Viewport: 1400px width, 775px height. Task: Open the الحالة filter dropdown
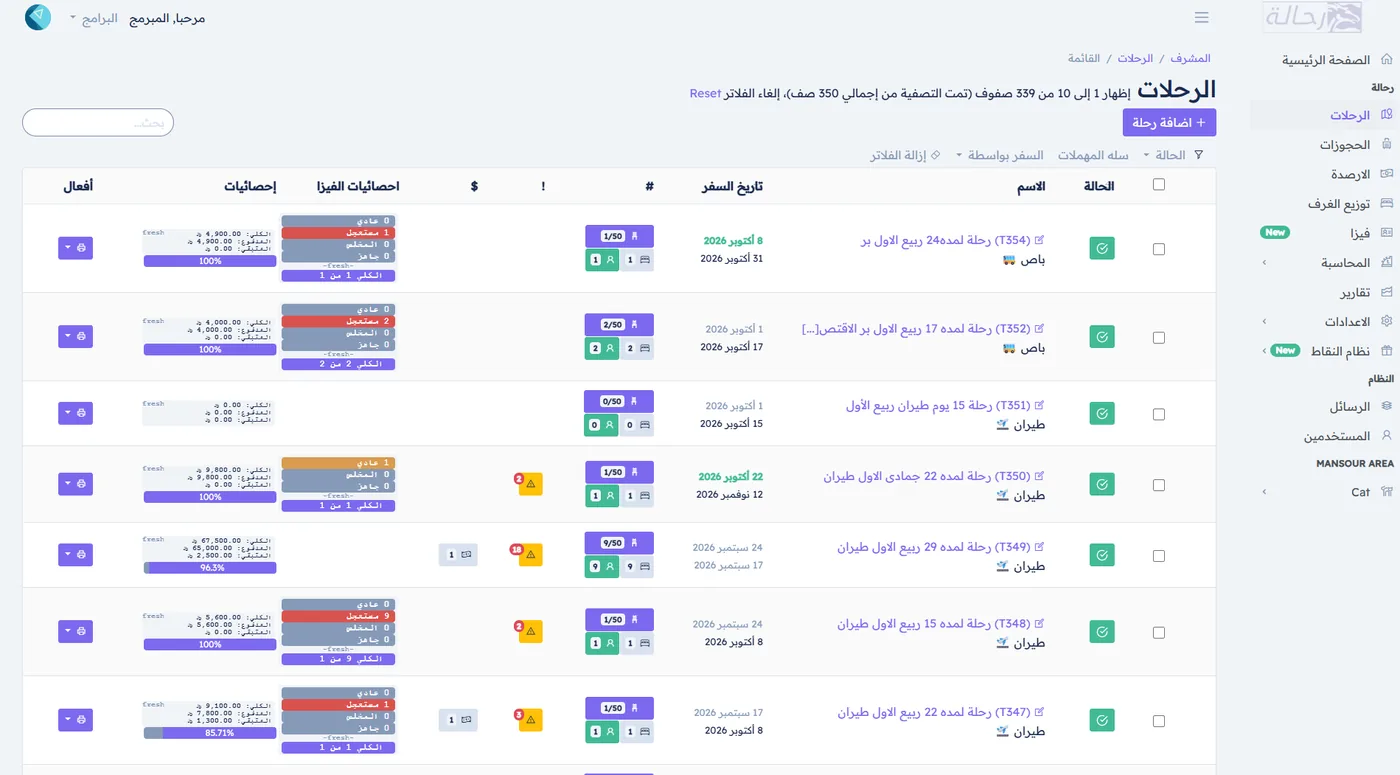tap(1164, 155)
